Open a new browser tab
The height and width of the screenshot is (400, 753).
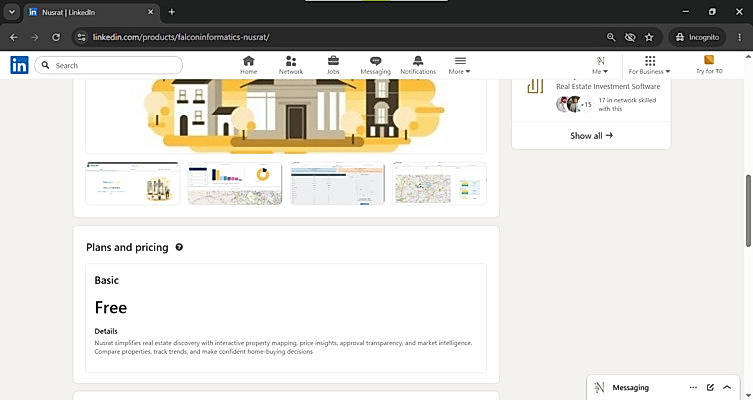pyautogui.click(x=171, y=12)
